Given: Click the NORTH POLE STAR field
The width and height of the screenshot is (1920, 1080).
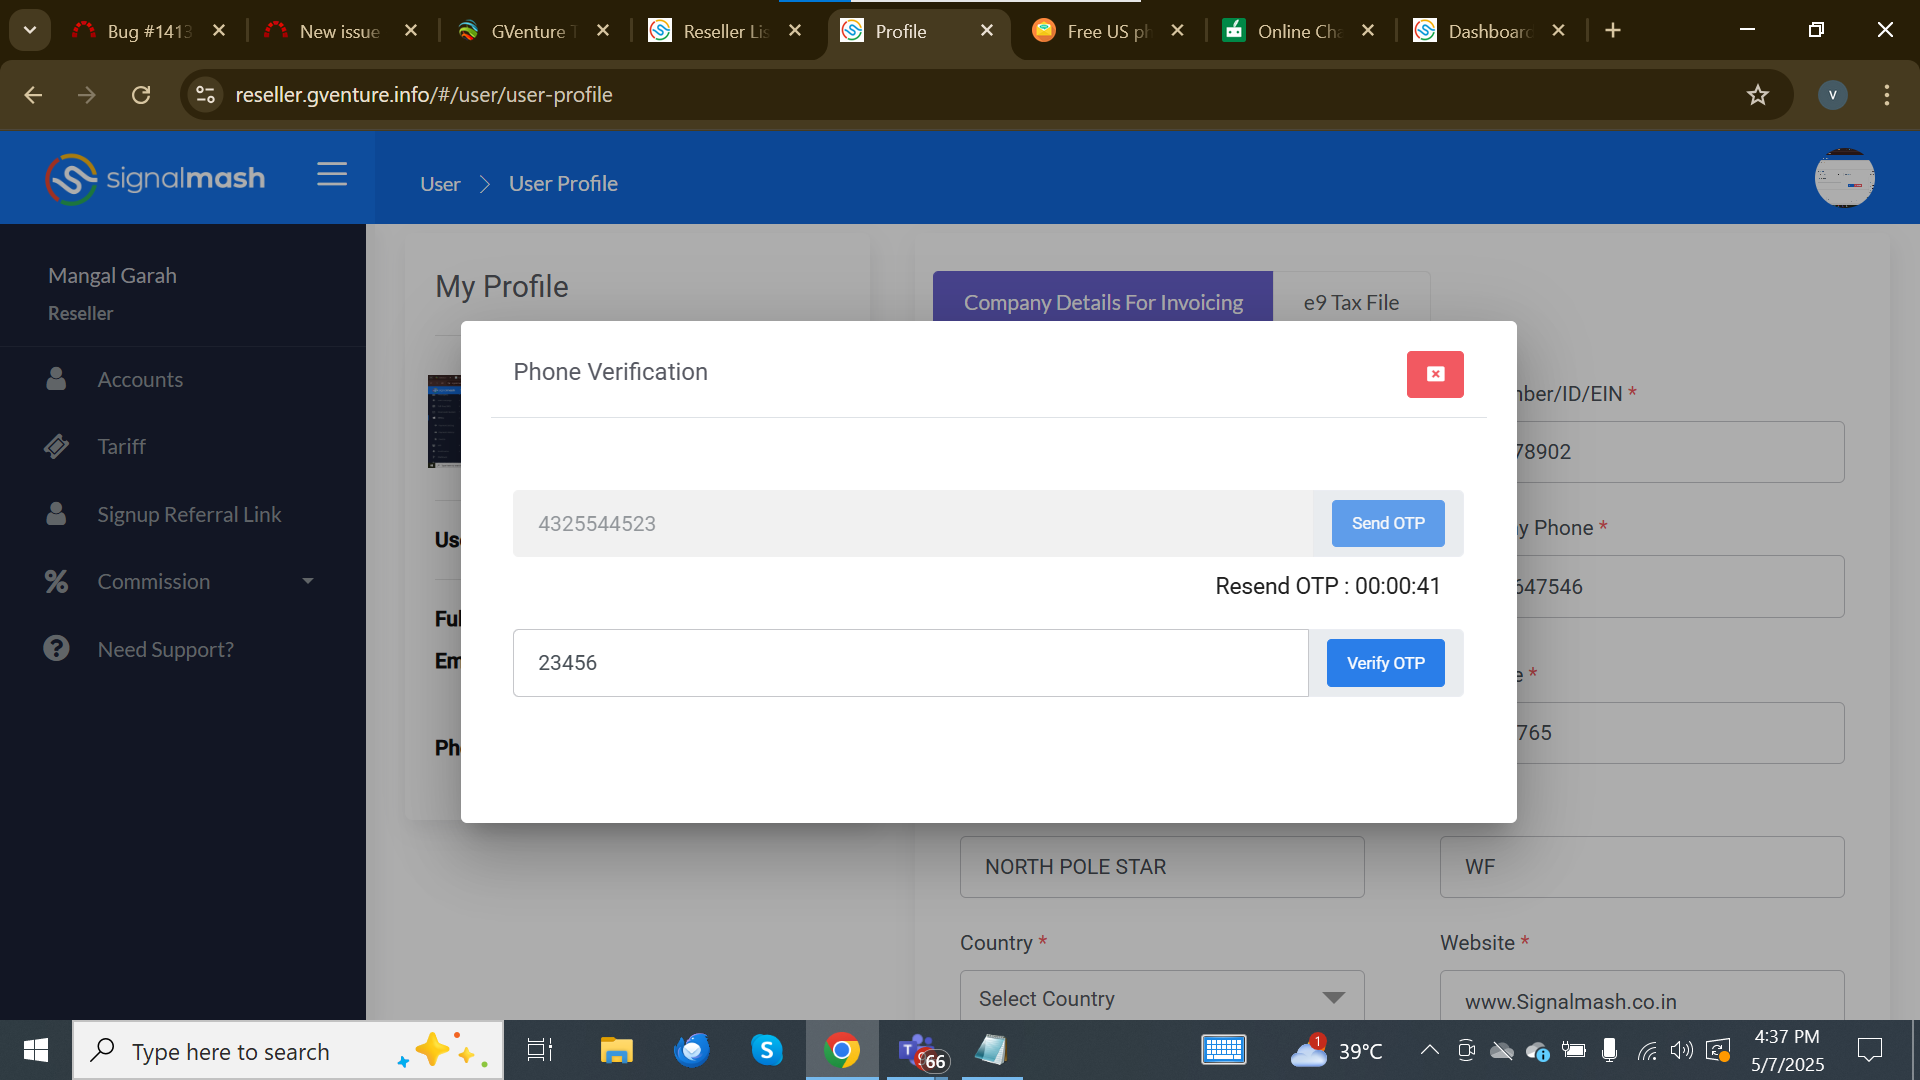Looking at the screenshot, I should (x=1162, y=867).
